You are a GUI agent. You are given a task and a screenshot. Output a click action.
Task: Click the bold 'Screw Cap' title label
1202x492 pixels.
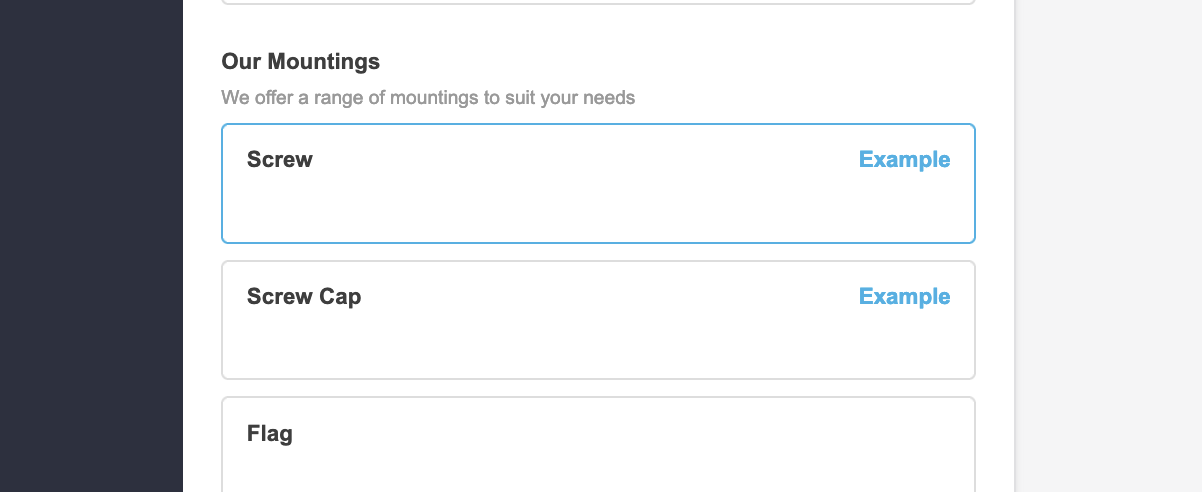tap(304, 297)
